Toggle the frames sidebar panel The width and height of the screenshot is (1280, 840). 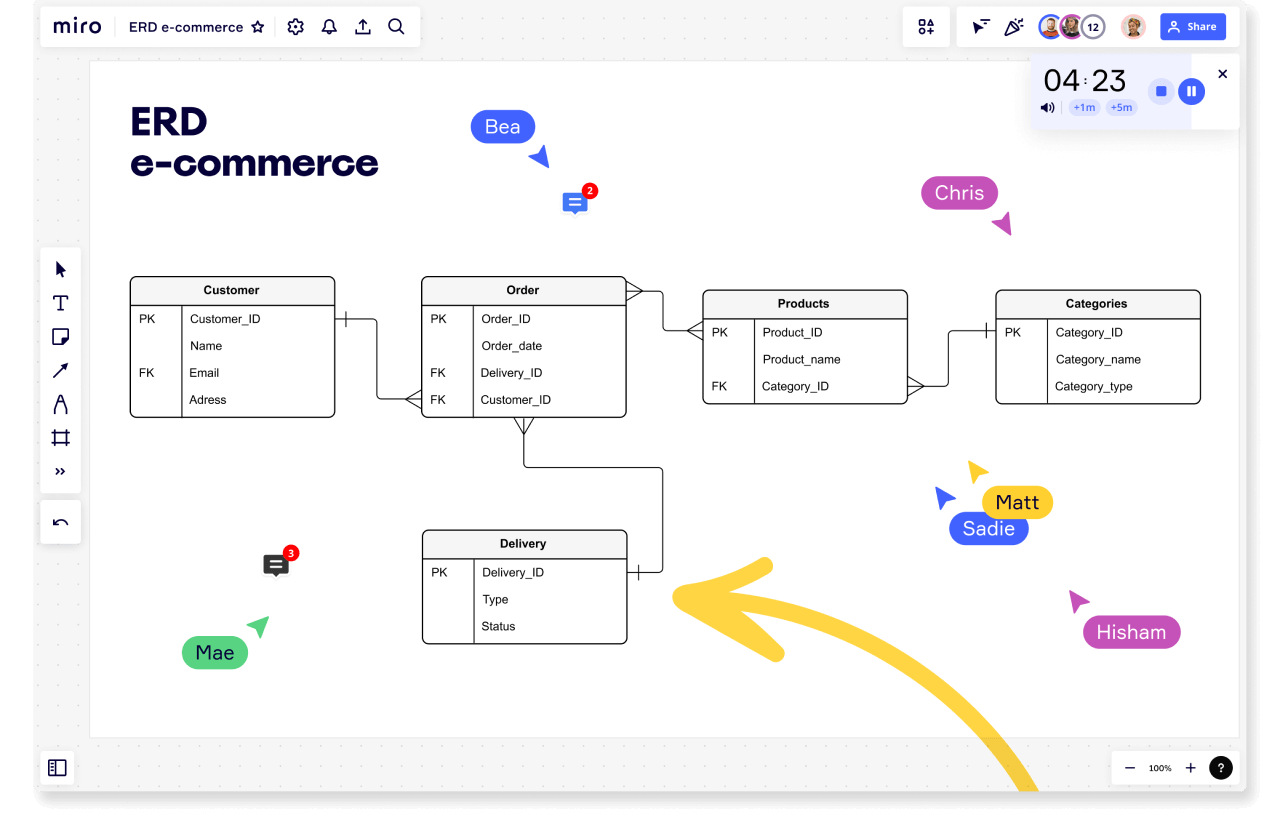click(x=57, y=768)
